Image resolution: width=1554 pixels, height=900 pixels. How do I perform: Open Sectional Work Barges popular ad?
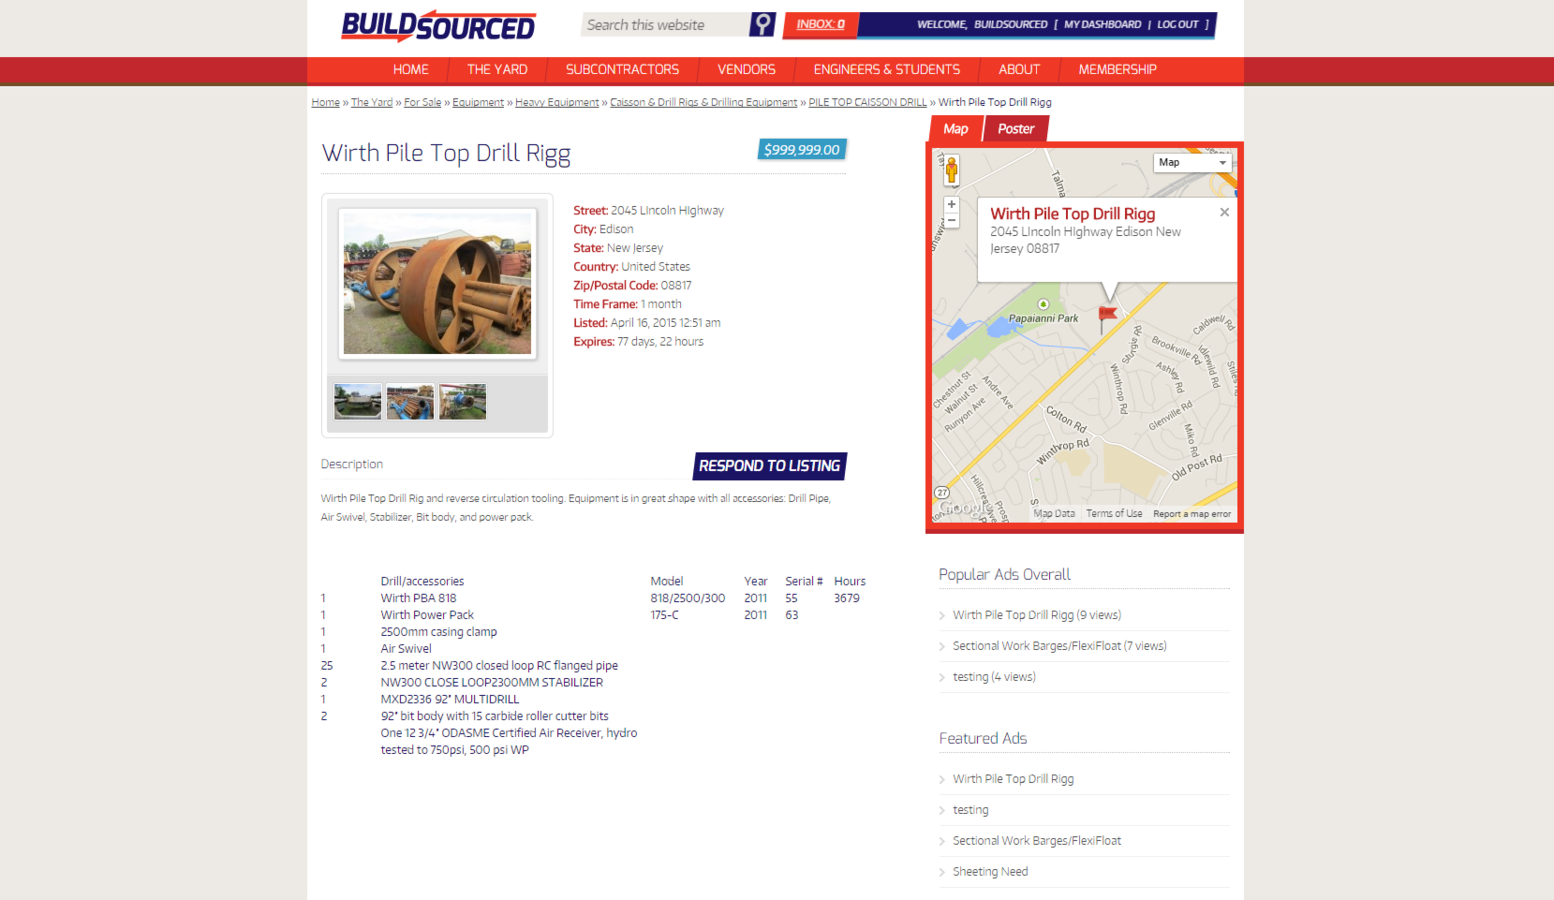pyautogui.click(x=1059, y=646)
